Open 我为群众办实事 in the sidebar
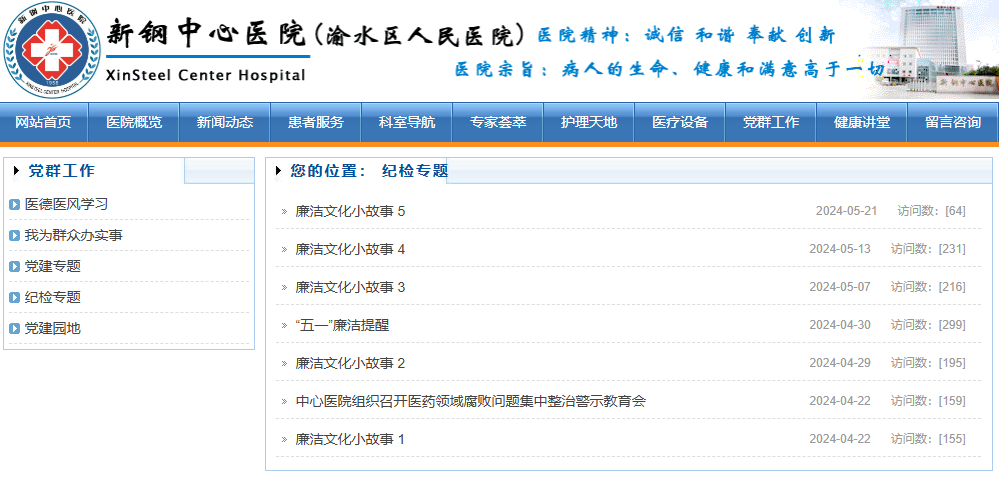The width and height of the screenshot is (999, 481). 74,236
